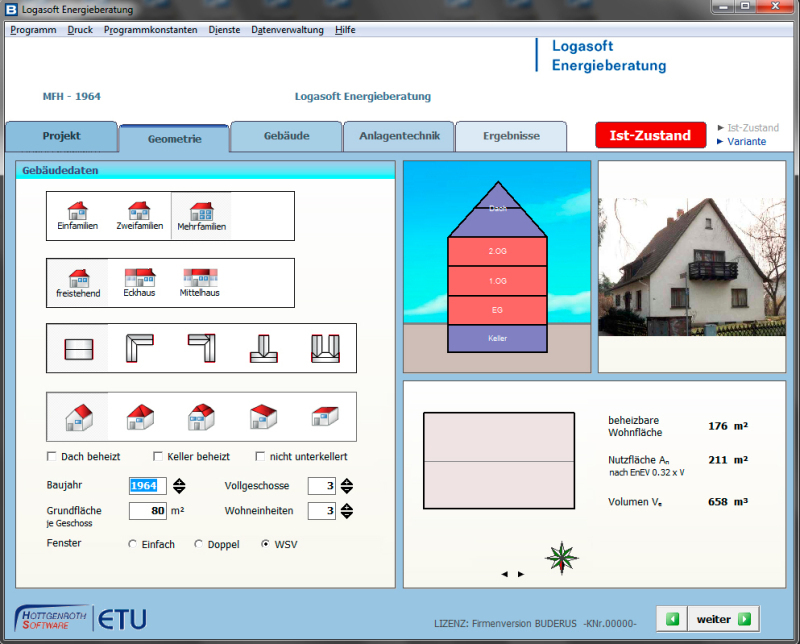Pick the second roof type house icon
The height and width of the screenshot is (644, 800).
click(x=140, y=417)
